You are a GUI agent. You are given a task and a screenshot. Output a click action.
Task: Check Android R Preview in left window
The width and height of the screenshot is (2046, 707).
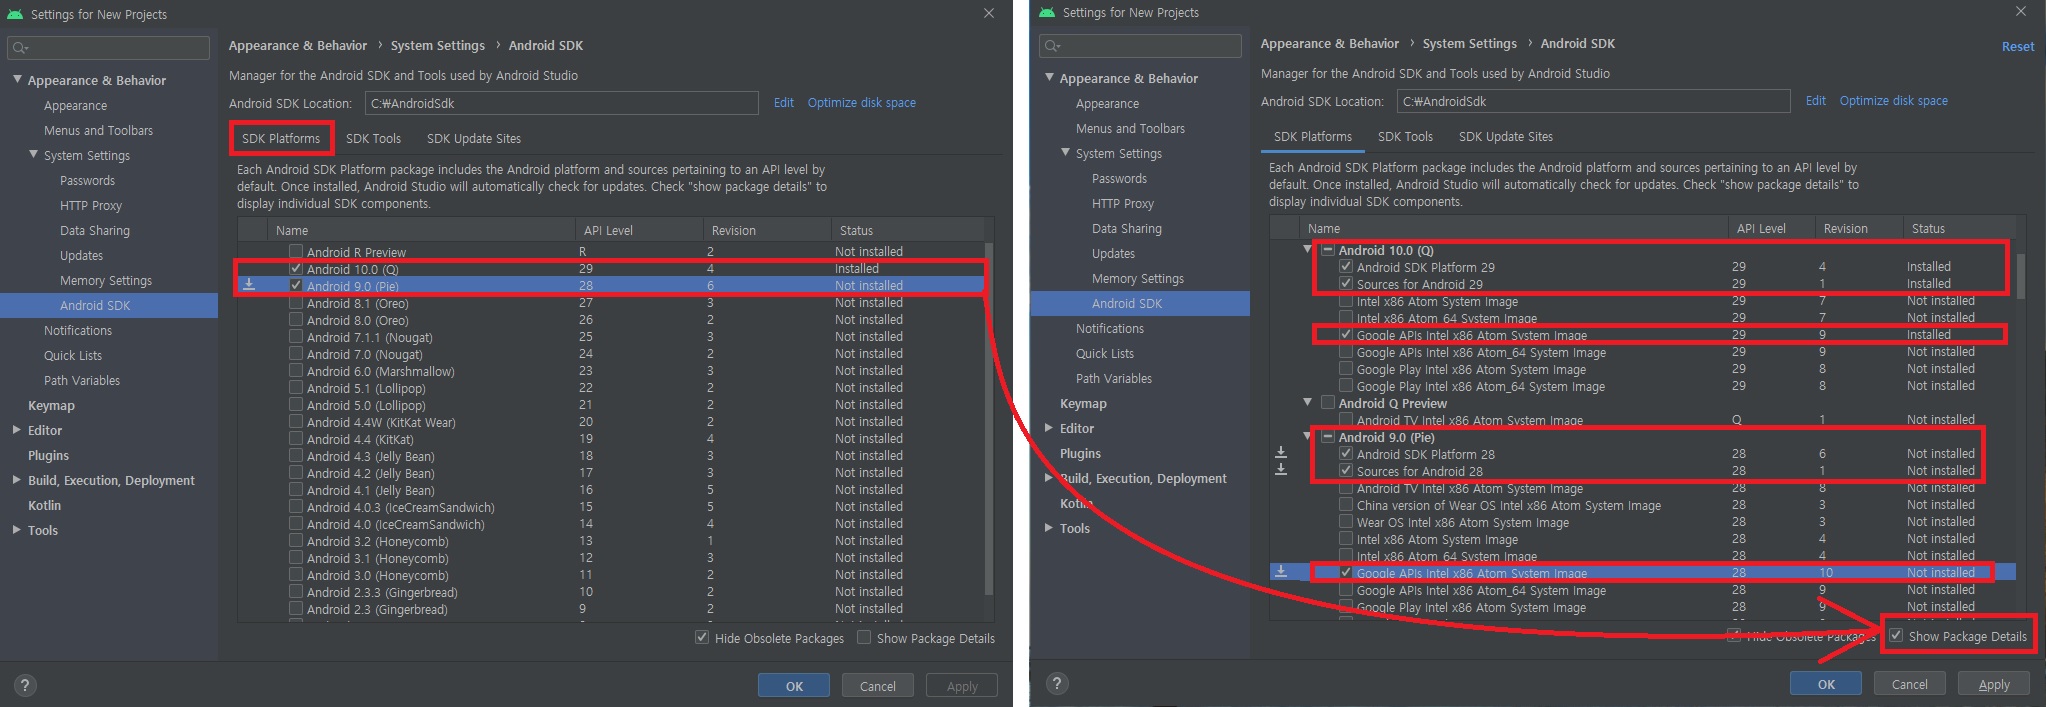pos(296,251)
